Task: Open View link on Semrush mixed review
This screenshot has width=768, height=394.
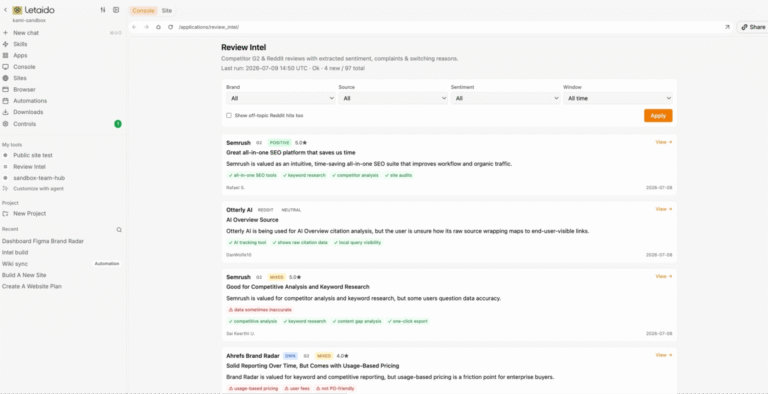Action: tap(664, 276)
